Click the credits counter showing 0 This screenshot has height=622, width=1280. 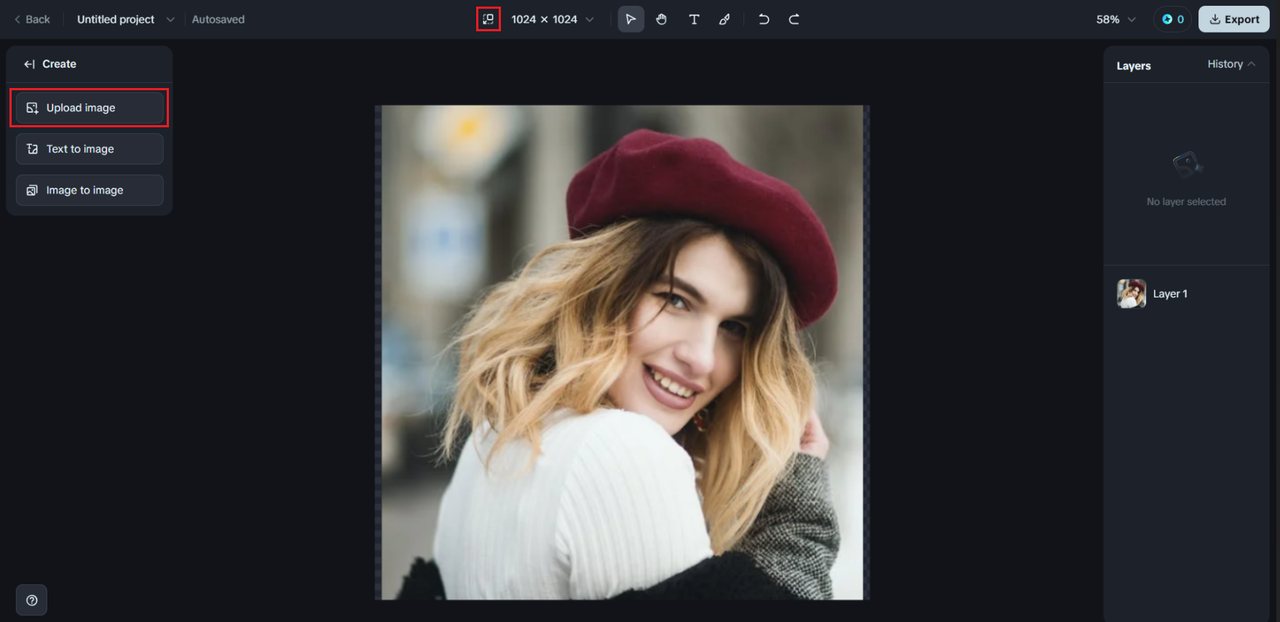1173,19
